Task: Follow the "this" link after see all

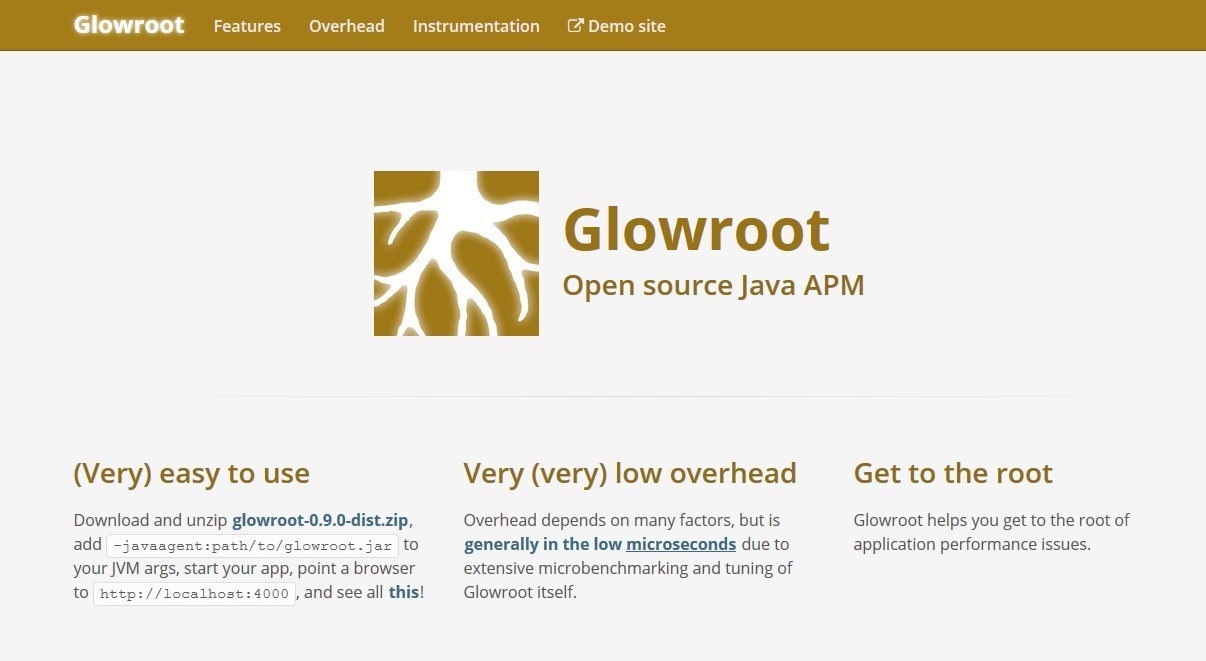Action: tap(404, 592)
